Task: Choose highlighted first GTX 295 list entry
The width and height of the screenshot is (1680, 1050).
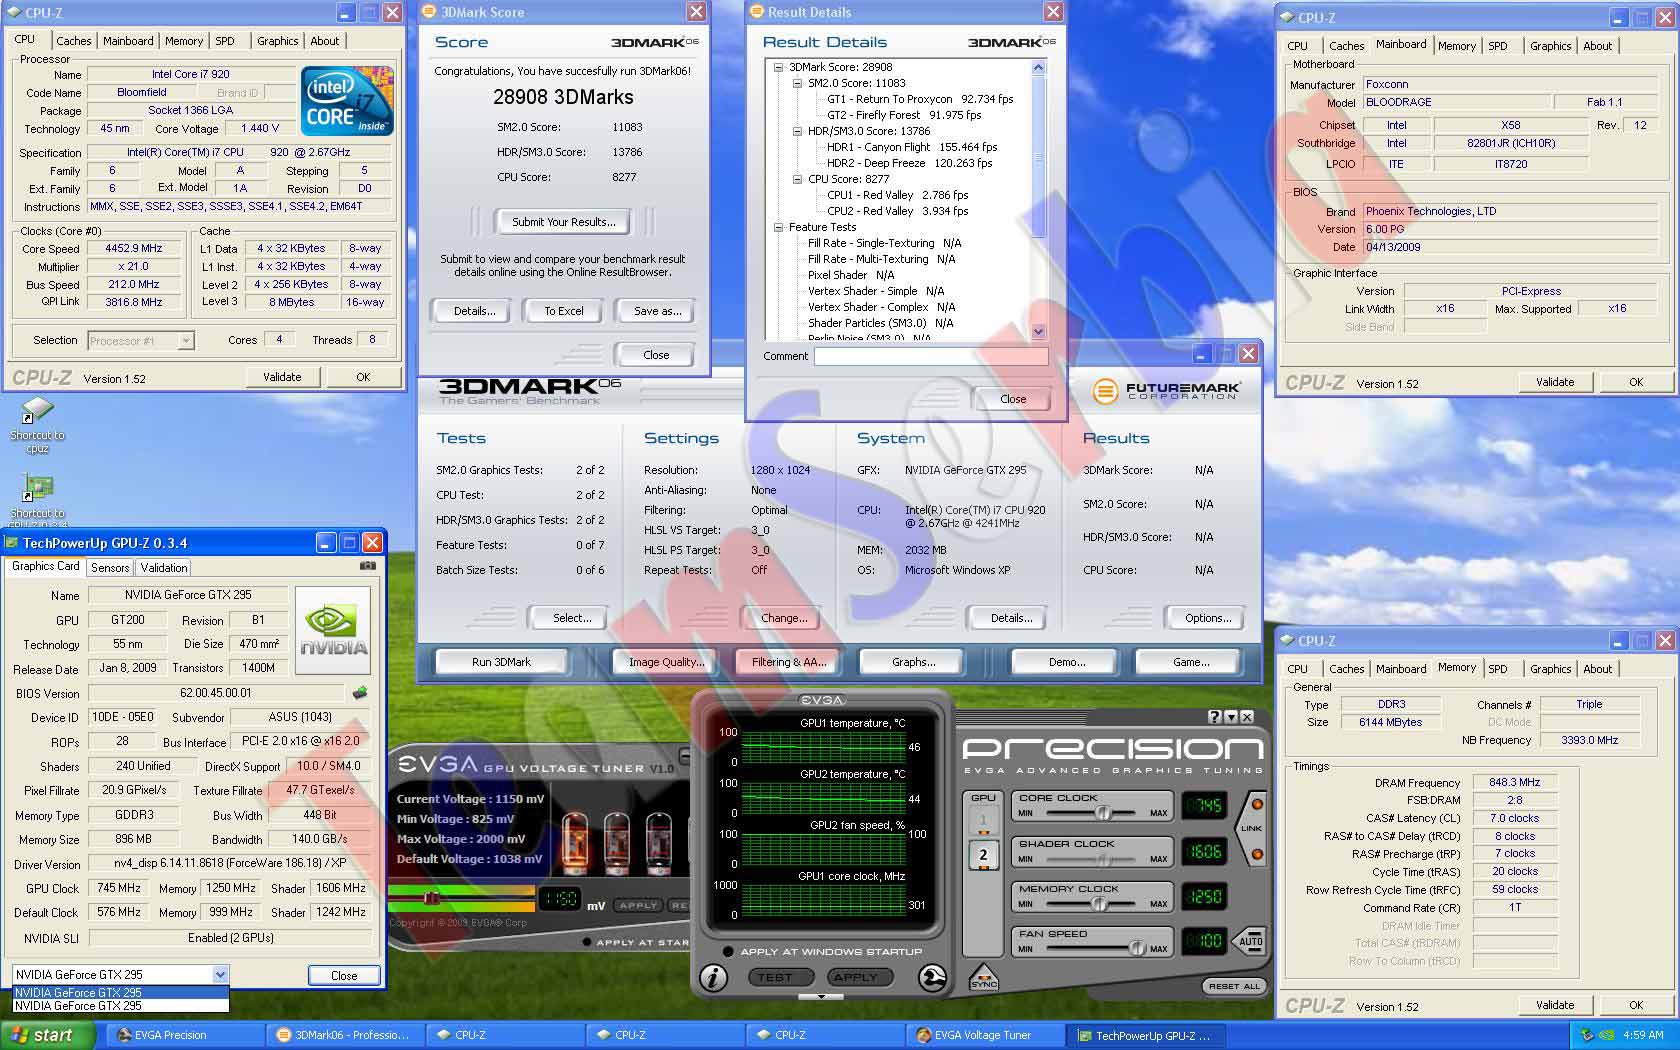Action: tap(121, 992)
